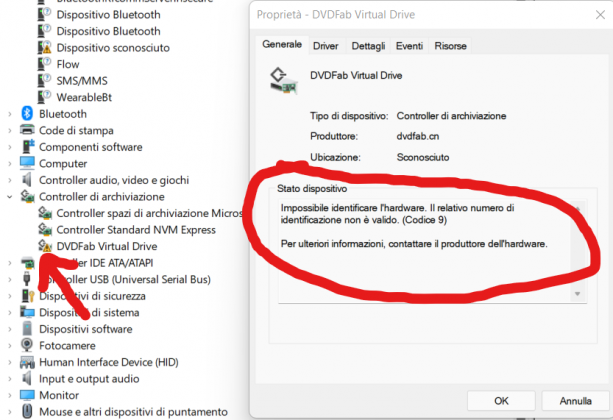This screenshot has width=613, height=420.
Task: Click the Computer category icon
Action: [x=27, y=163]
